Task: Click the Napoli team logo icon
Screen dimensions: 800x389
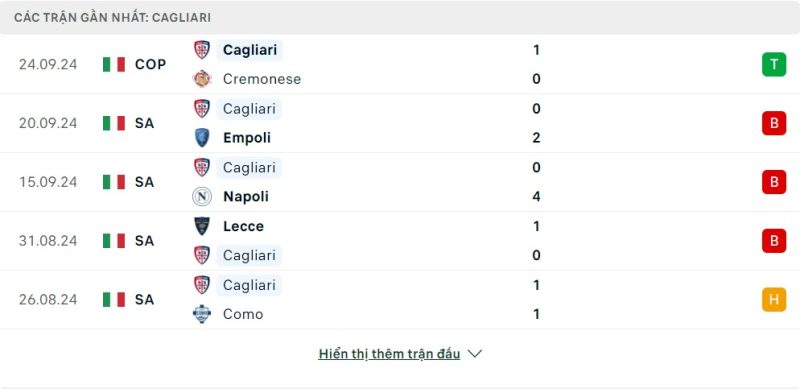Action: [x=202, y=197]
